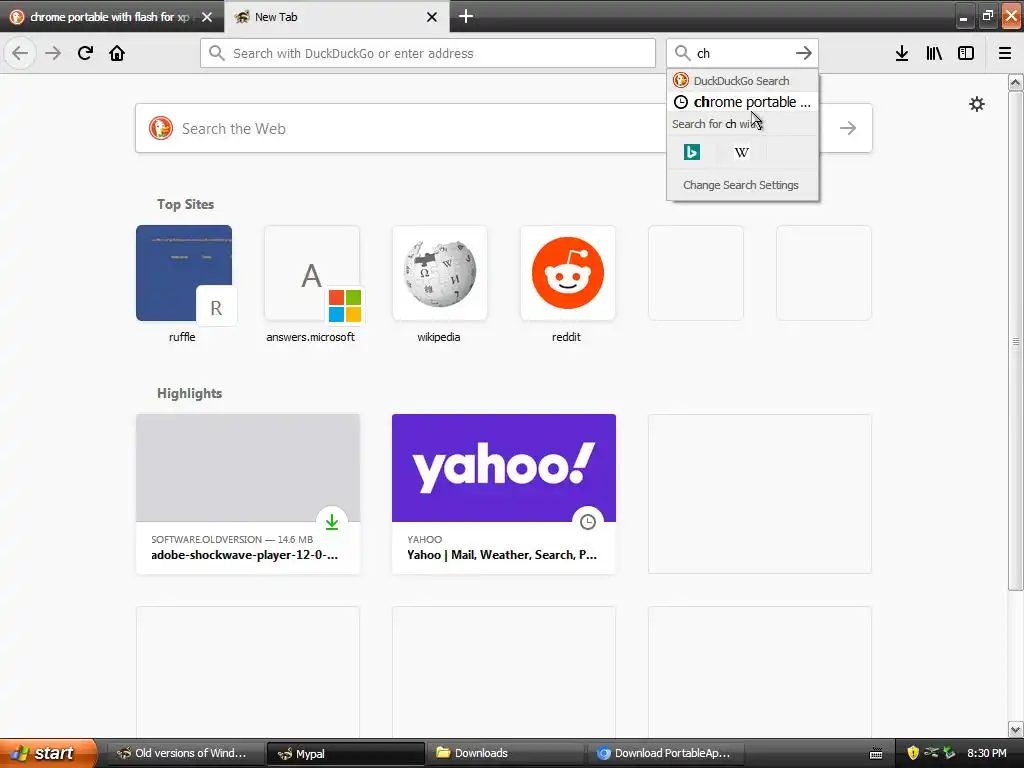Click the safely remove hardware tray icon
The image size is (1024, 768).
pyautogui.click(x=949, y=753)
